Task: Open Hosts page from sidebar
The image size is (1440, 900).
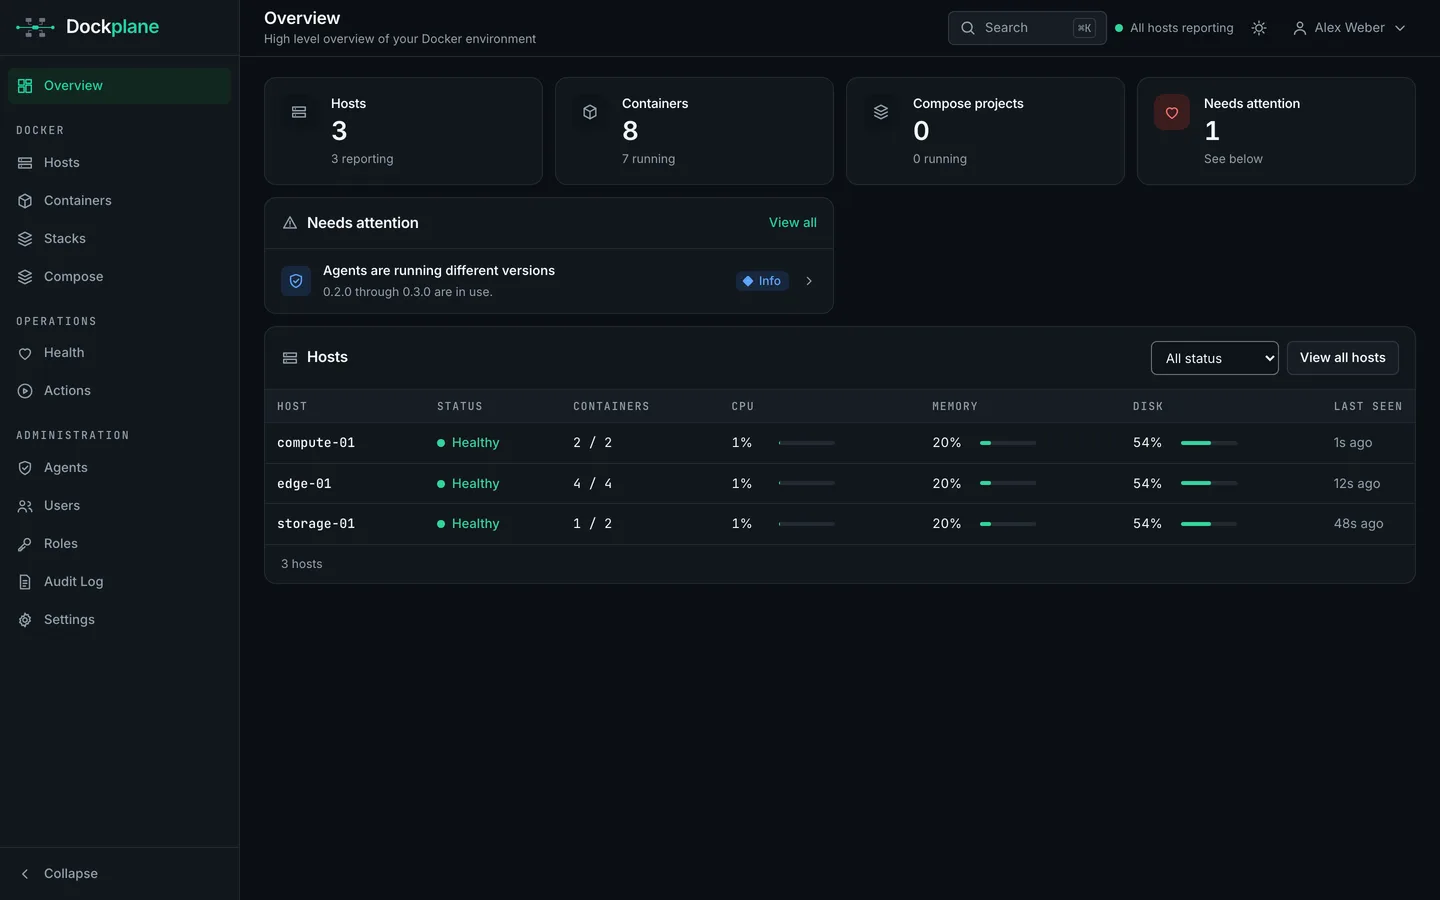Action: [x=119, y=163]
